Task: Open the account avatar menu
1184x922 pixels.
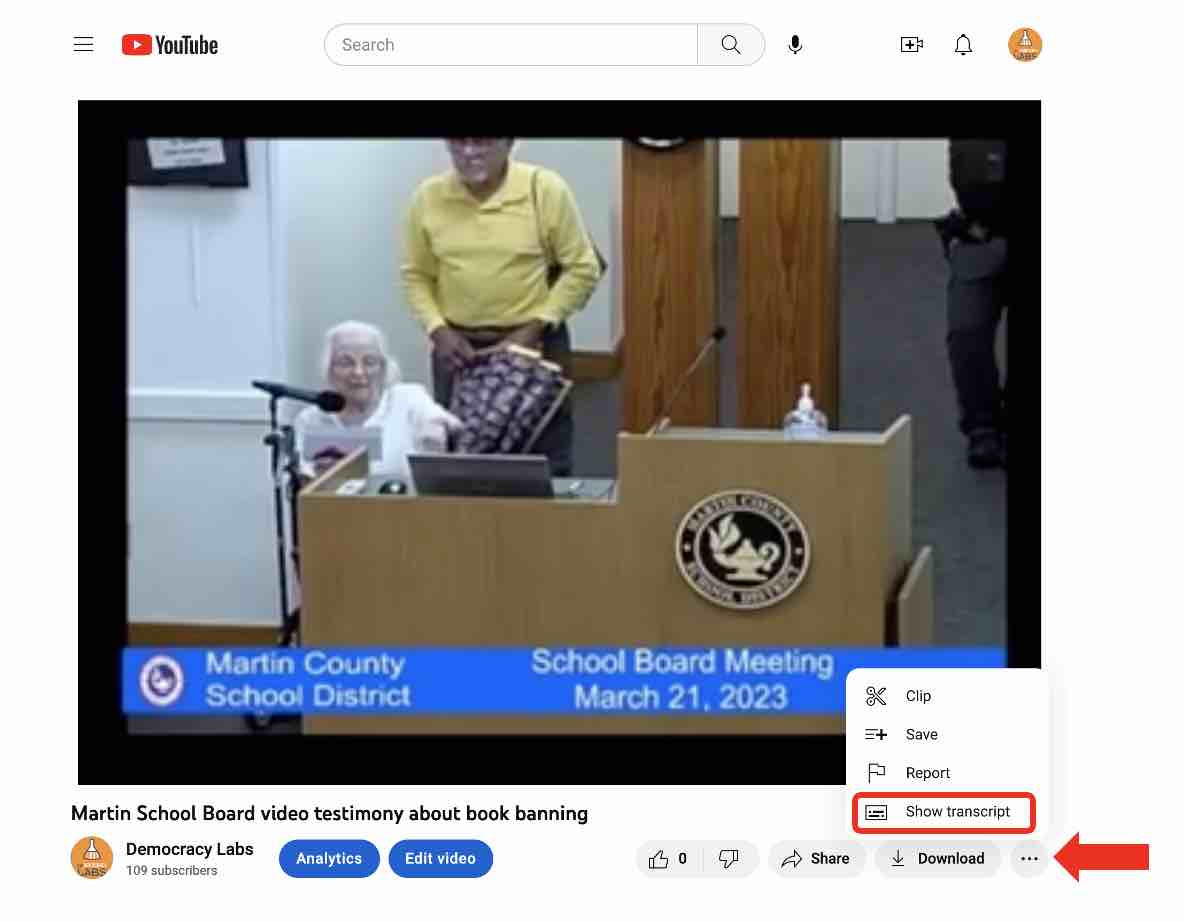Action: [1025, 45]
